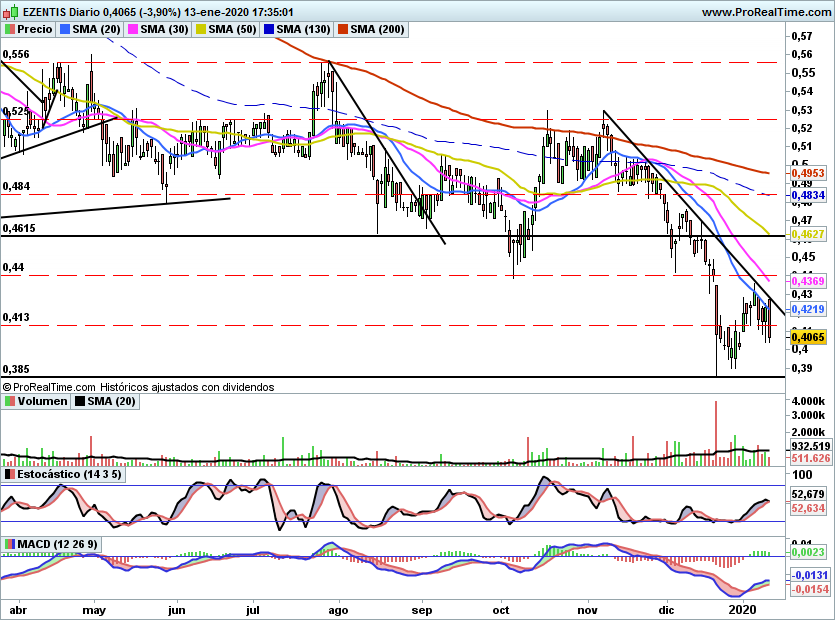
Task: Click the Estocástico indicator icon
Action: [10, 474]
